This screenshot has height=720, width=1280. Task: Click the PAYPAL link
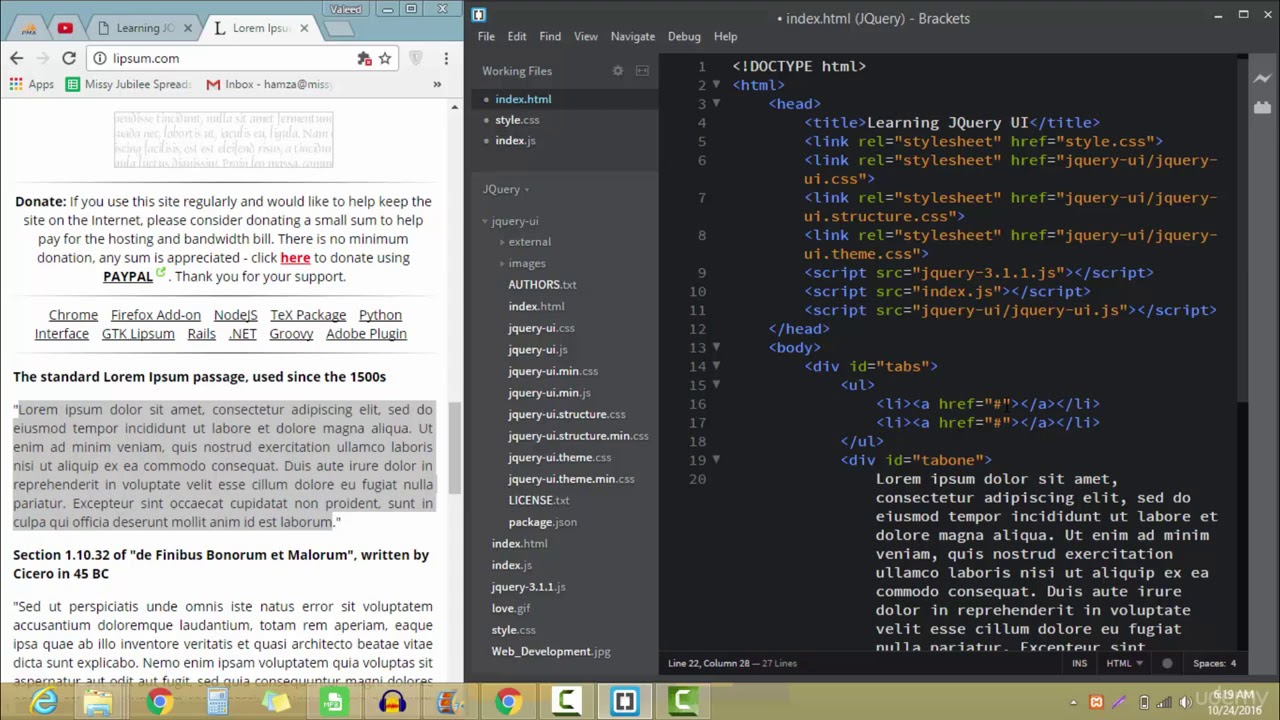(x=128, y=277)
